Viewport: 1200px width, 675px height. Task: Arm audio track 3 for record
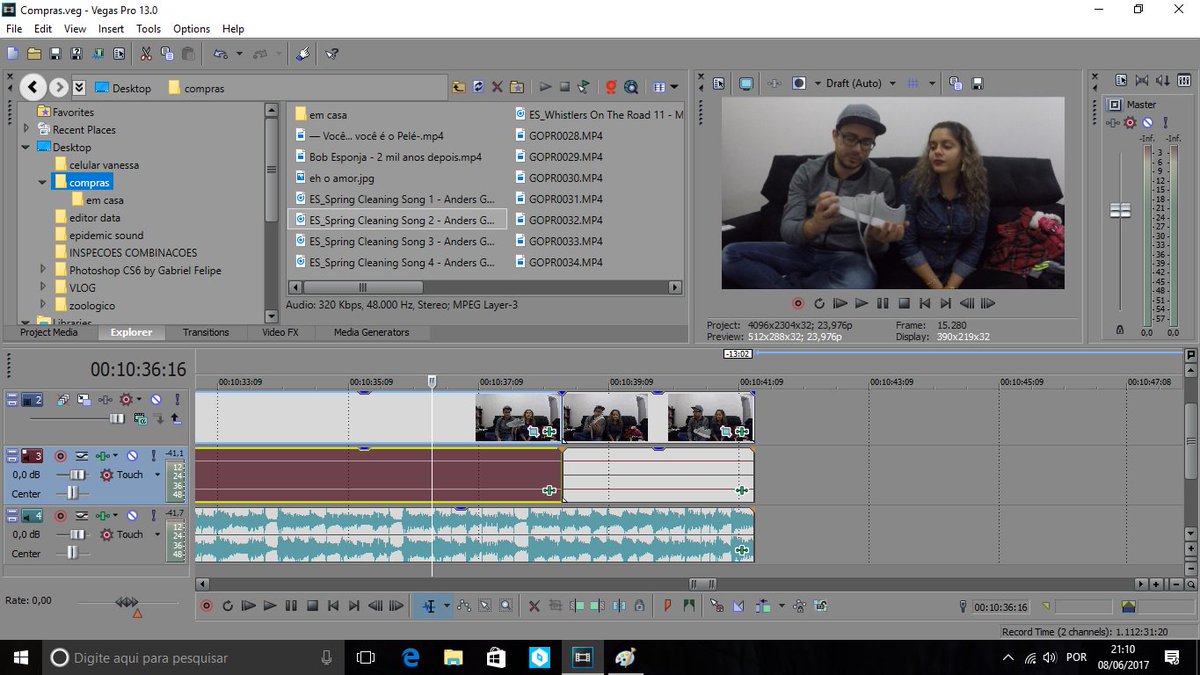[x=61, y=456]
